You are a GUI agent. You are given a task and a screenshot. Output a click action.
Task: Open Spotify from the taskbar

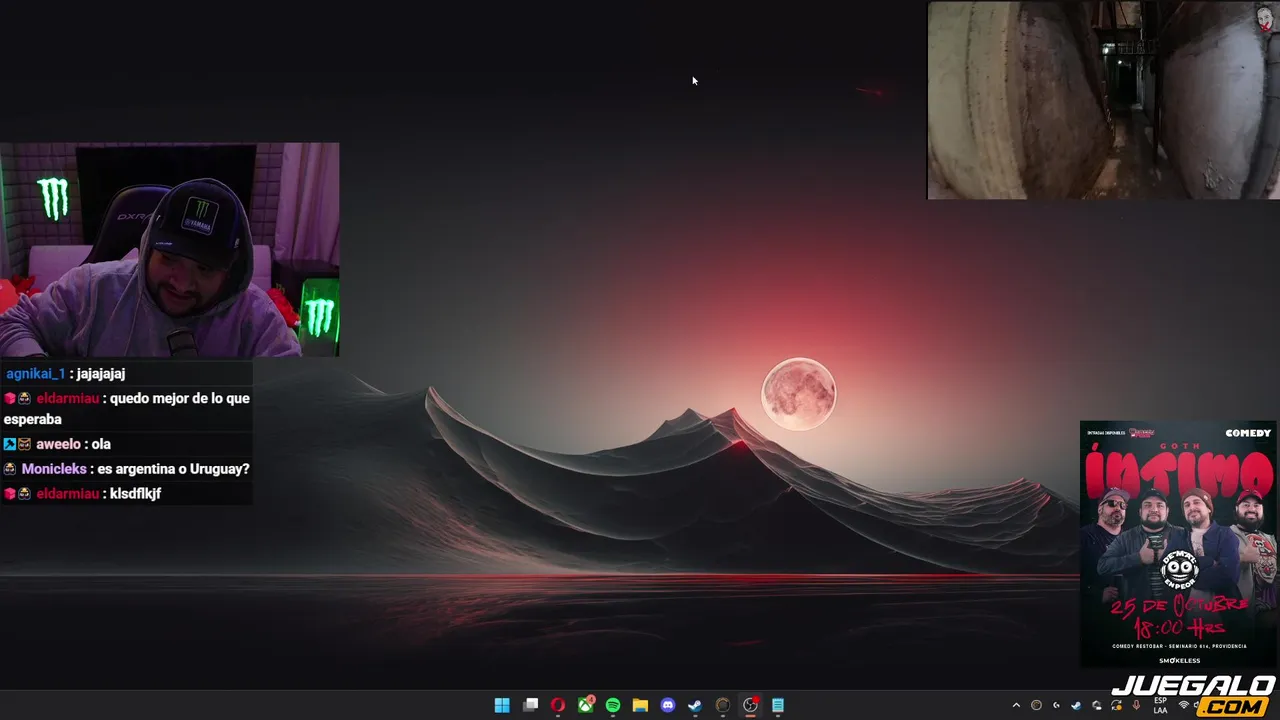tap(613, 705)
